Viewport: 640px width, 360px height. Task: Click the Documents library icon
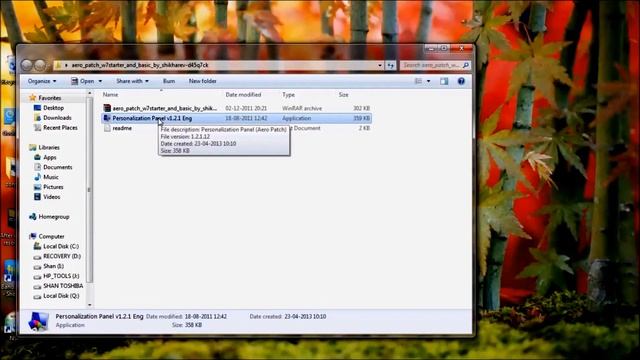tap(38, 167)
